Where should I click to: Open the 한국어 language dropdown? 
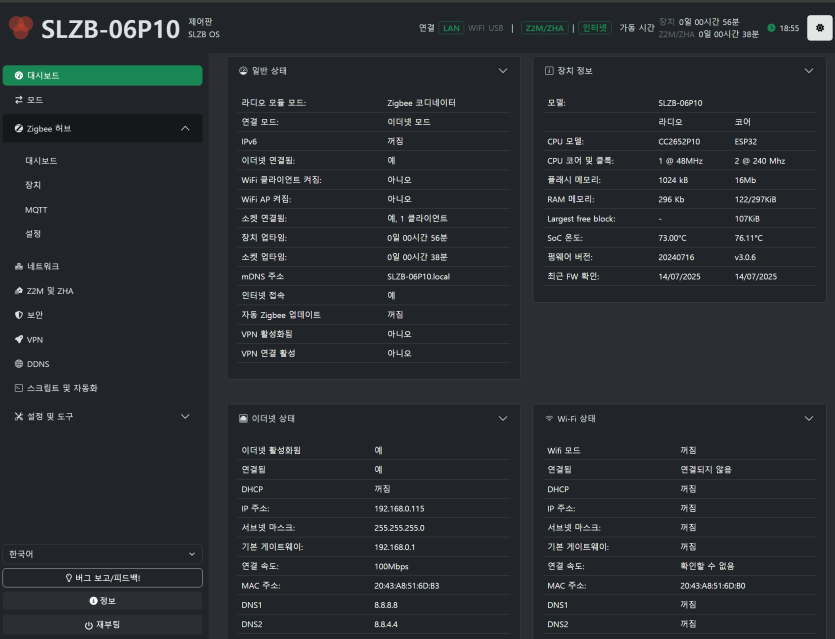pos(102,554)
